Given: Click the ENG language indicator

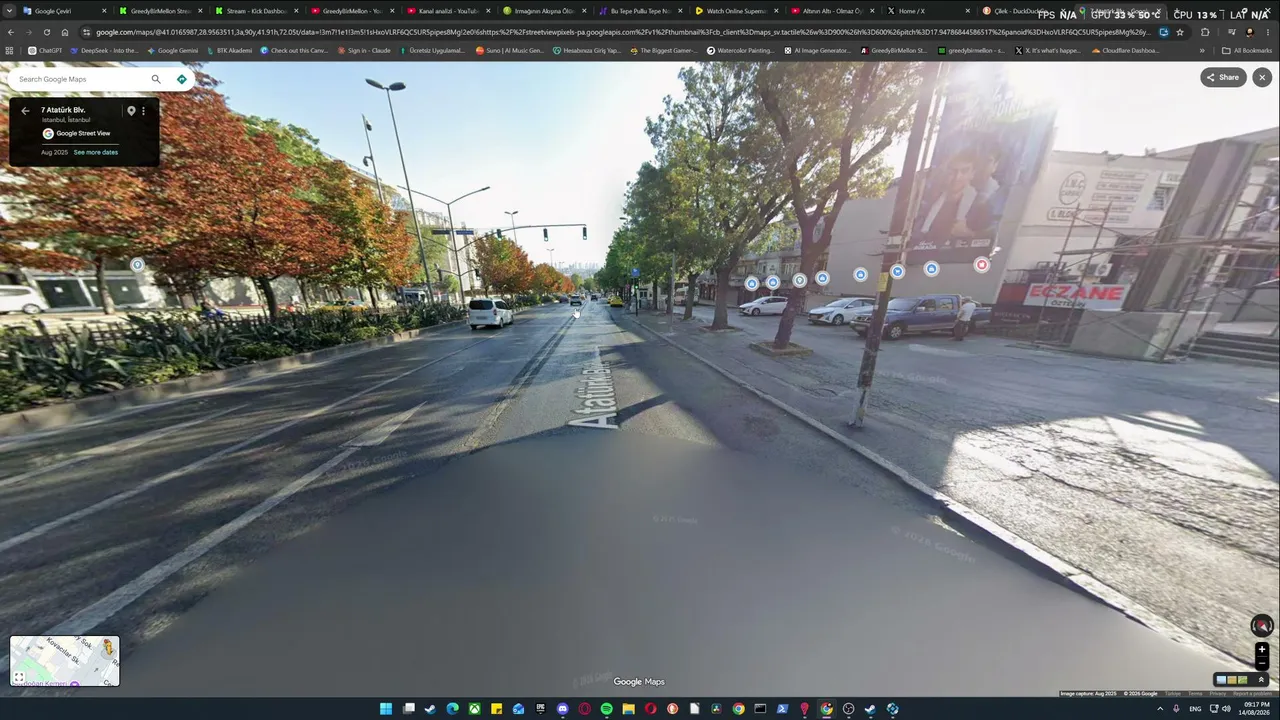Looking at the screenshot, I should point(1195,709).
